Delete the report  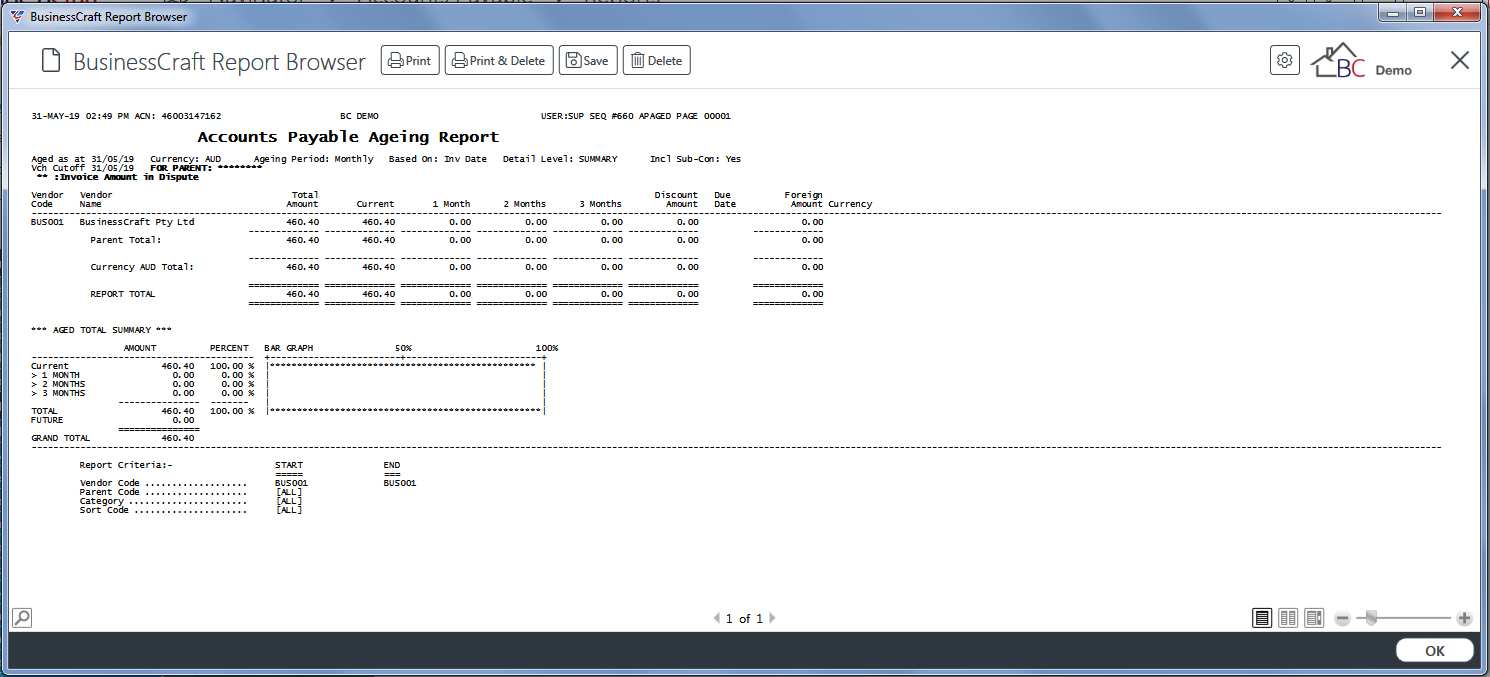point(657,61)
